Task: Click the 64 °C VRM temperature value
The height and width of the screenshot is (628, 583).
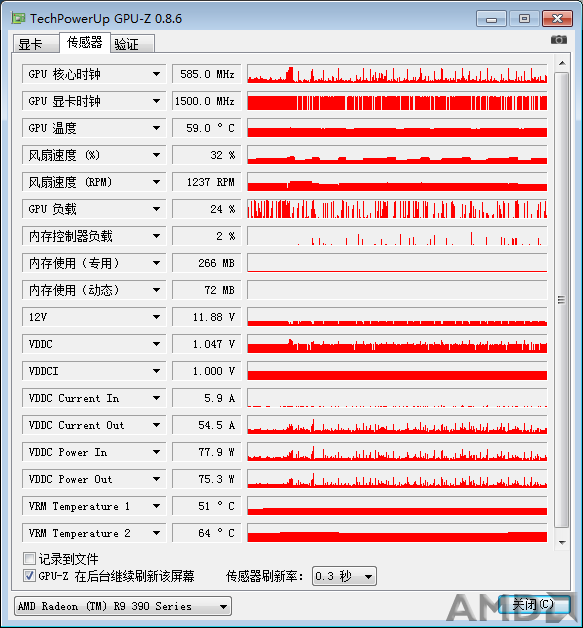Action: (x=207, y=533)
